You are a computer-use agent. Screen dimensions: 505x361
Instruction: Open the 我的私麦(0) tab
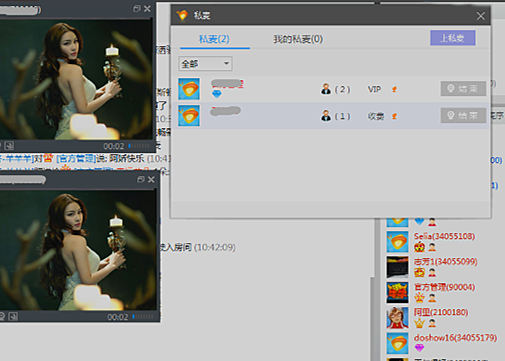[298, 39]
